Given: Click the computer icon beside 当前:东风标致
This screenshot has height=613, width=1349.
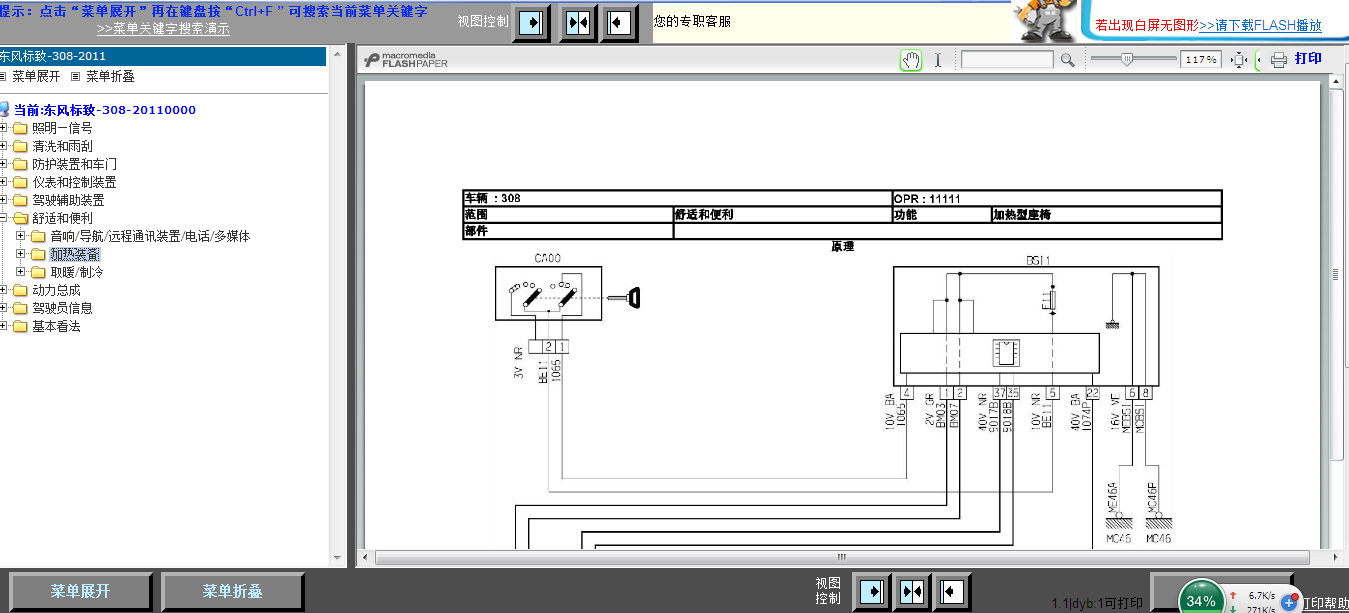Looking at the screenshot, I should coord(4,110).
